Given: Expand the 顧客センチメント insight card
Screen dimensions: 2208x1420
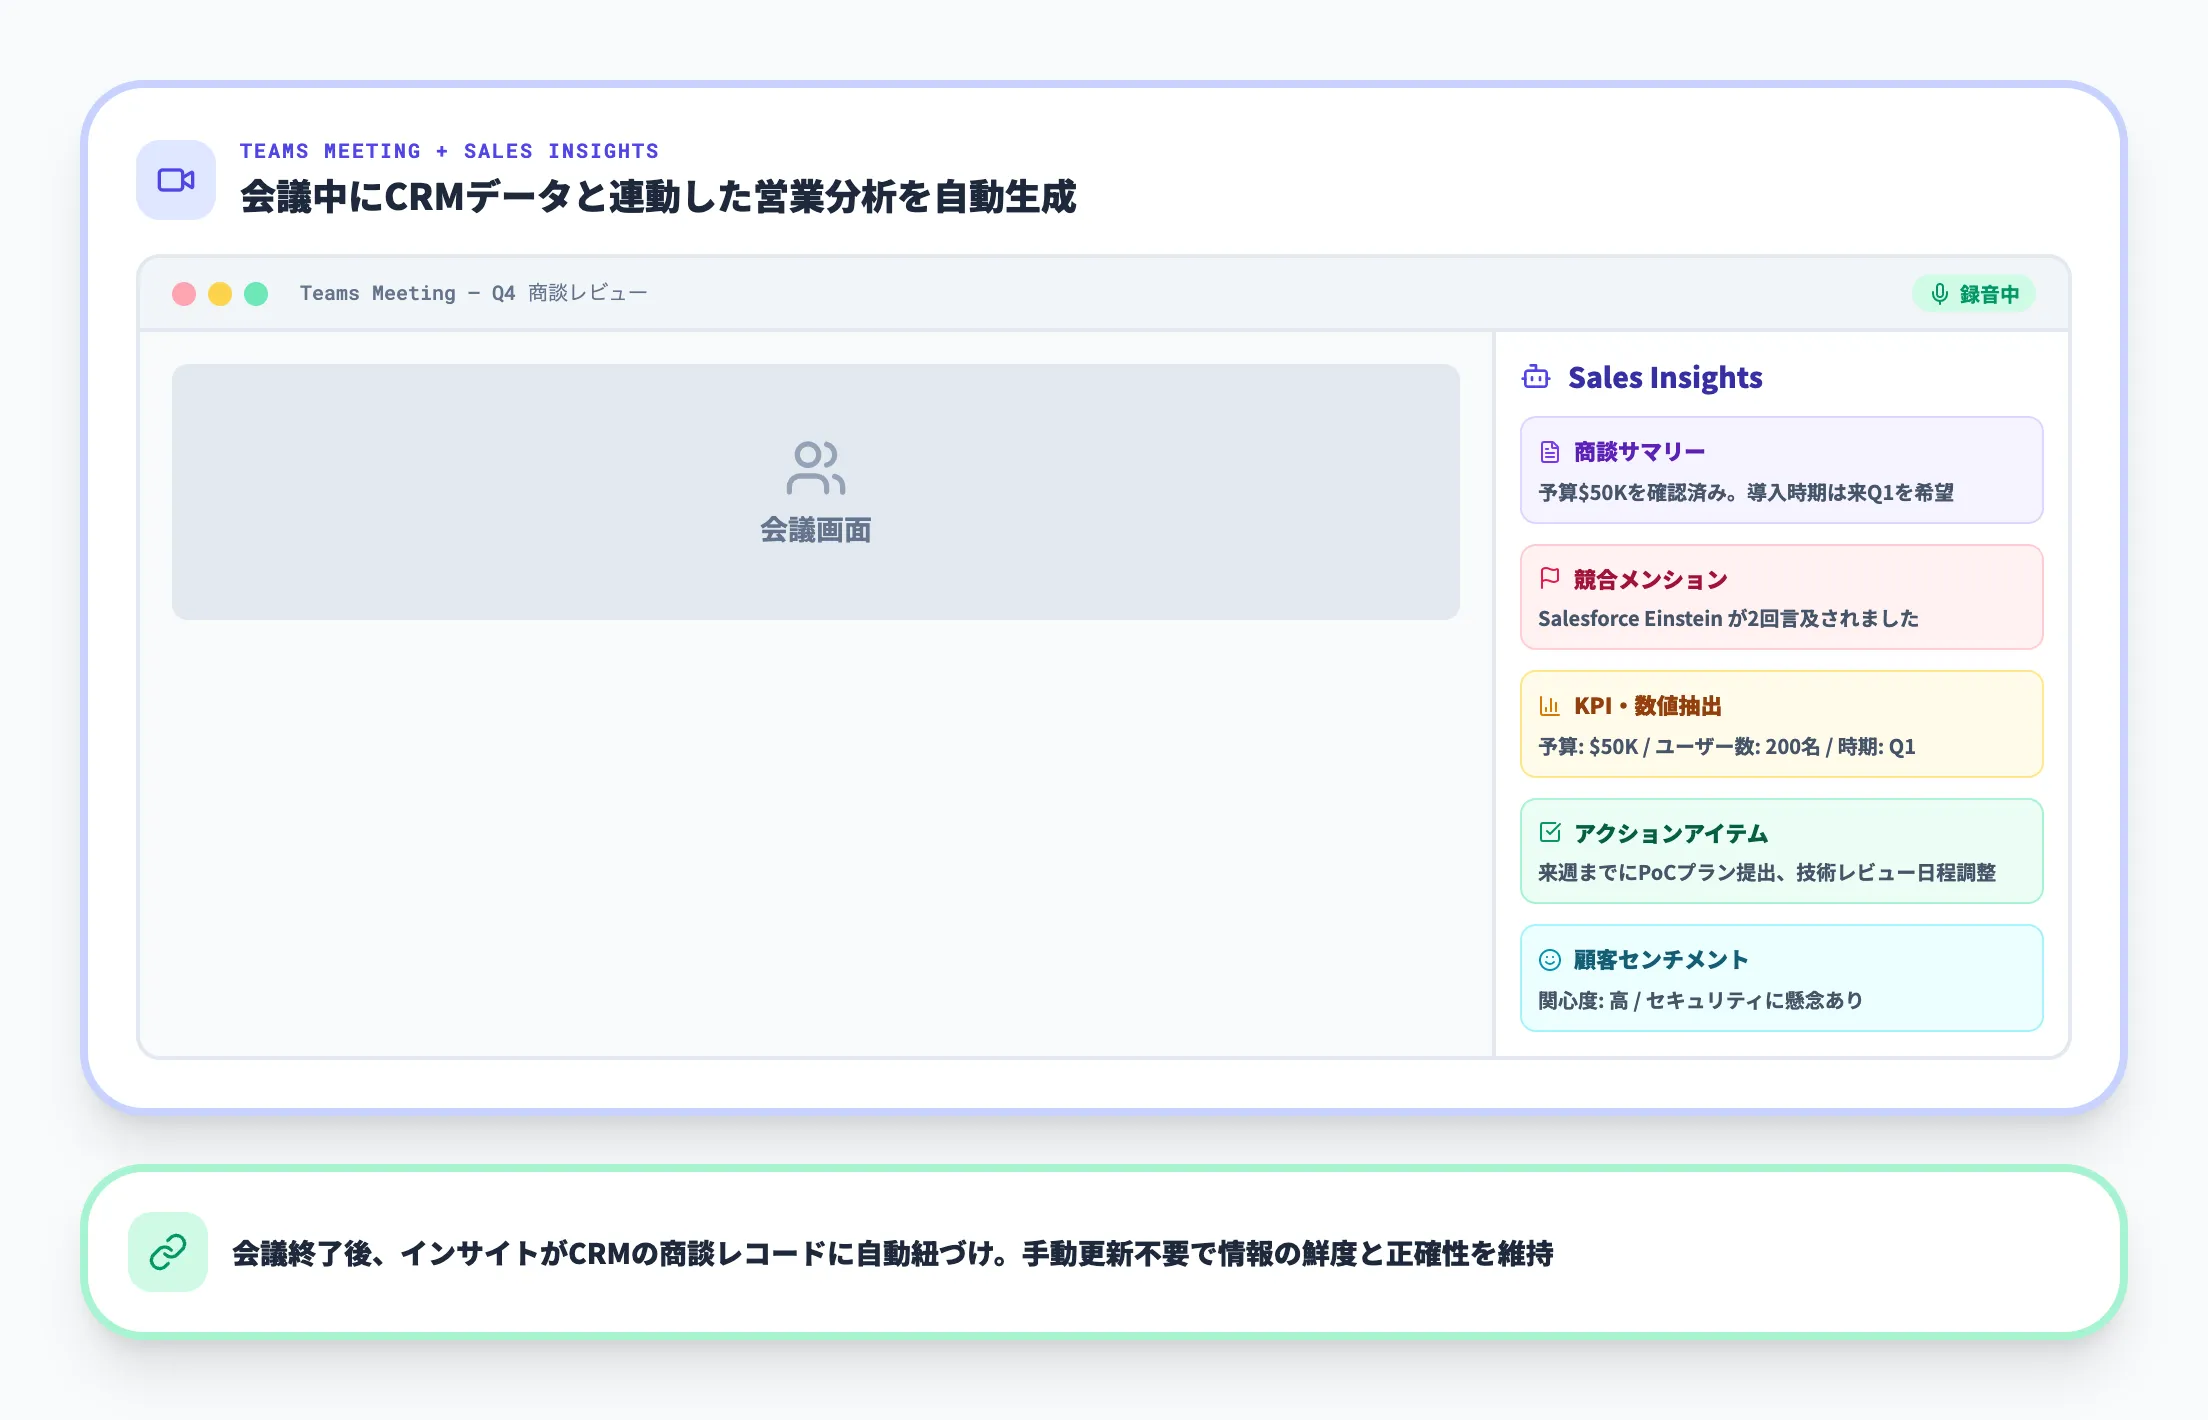Looking at the screenshot, I should click(x=1780, y=977).
